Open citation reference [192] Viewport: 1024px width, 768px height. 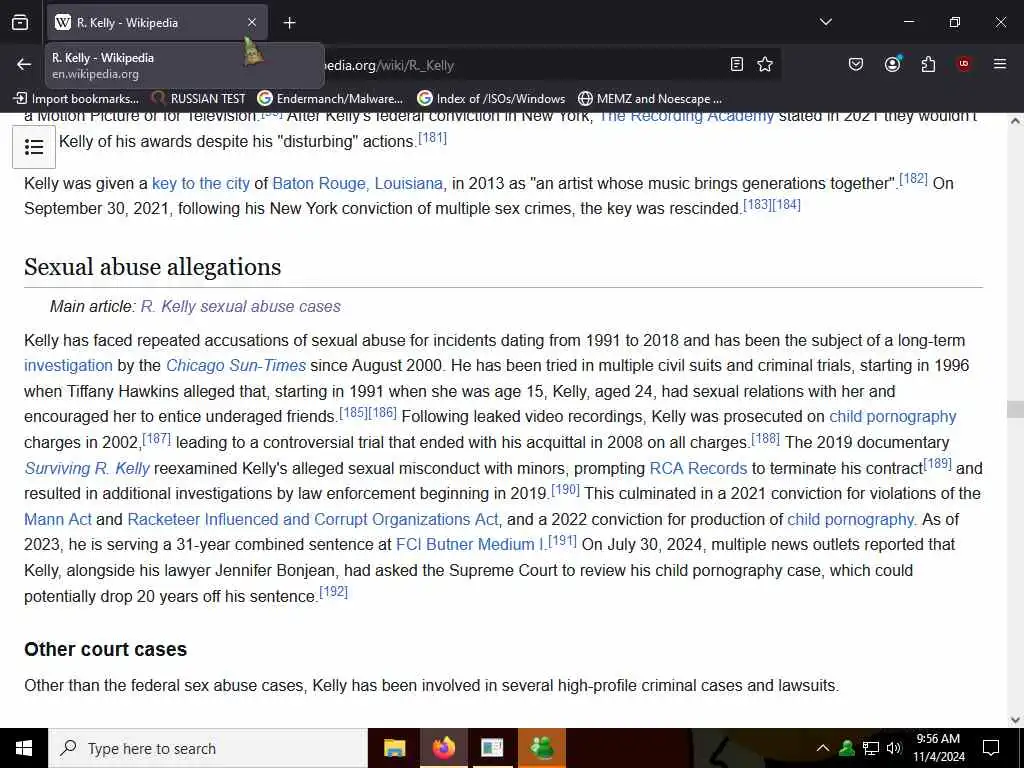pos(334,592)
